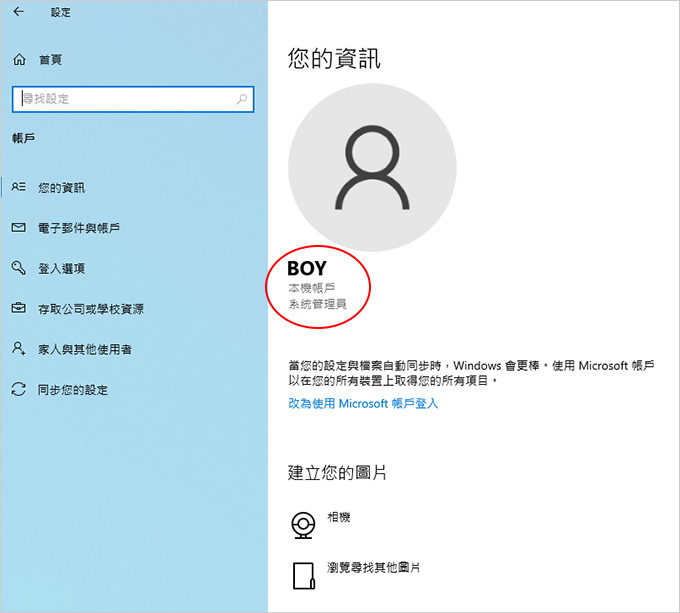
Task: Open 同步您的設定 page
Action: (73, 390)
